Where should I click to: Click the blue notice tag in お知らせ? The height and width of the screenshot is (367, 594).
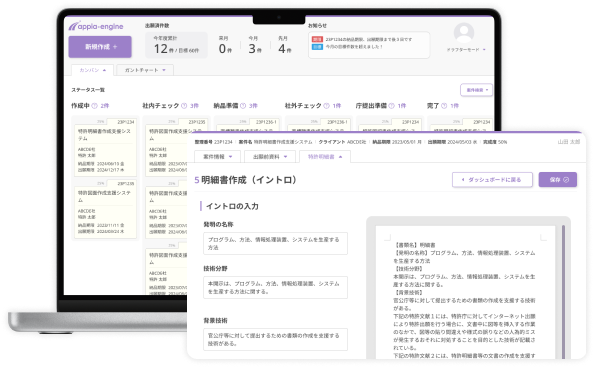coord(317,47)
